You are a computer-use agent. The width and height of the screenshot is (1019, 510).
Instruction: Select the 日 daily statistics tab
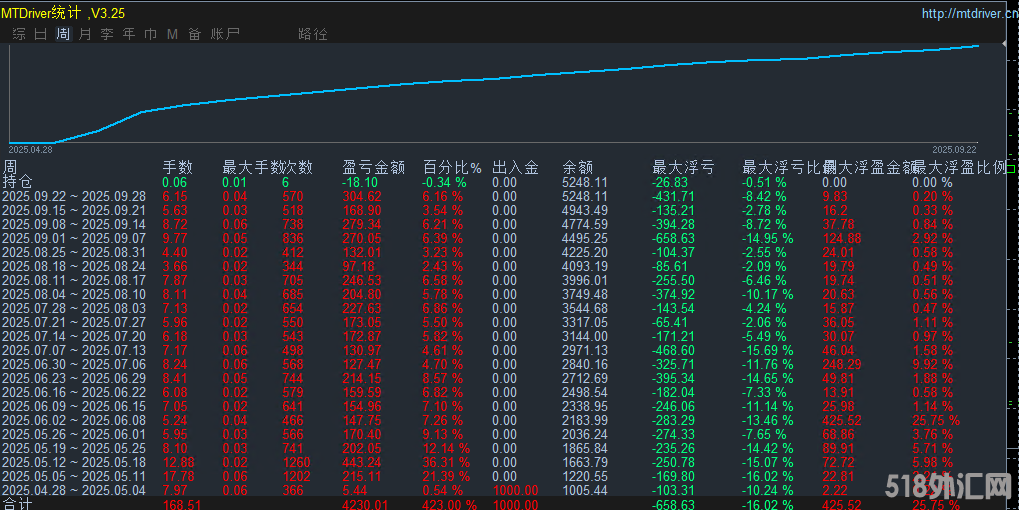41,34
